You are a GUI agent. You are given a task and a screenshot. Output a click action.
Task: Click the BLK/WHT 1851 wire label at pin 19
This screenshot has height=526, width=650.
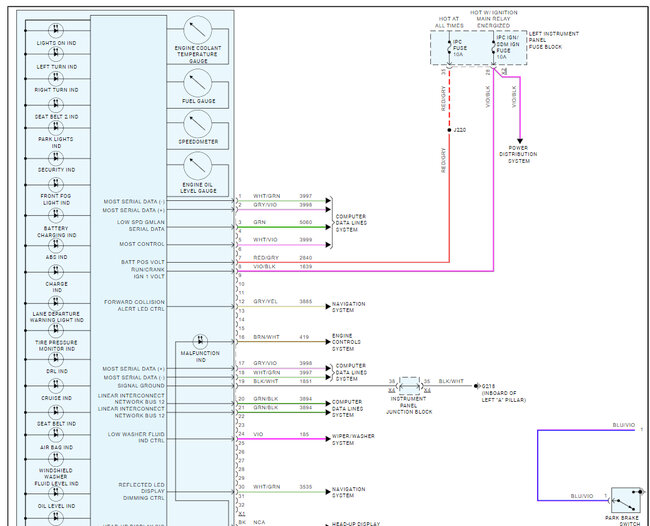tap(282, 381)
